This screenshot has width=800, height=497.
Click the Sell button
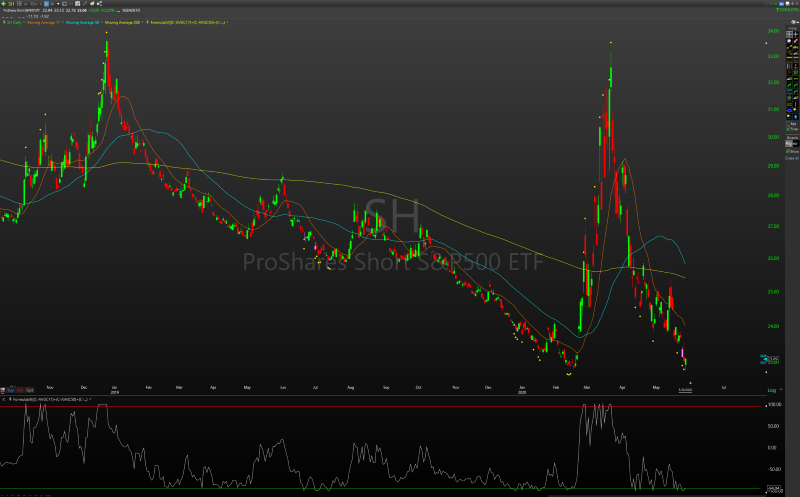click(20, 390)
